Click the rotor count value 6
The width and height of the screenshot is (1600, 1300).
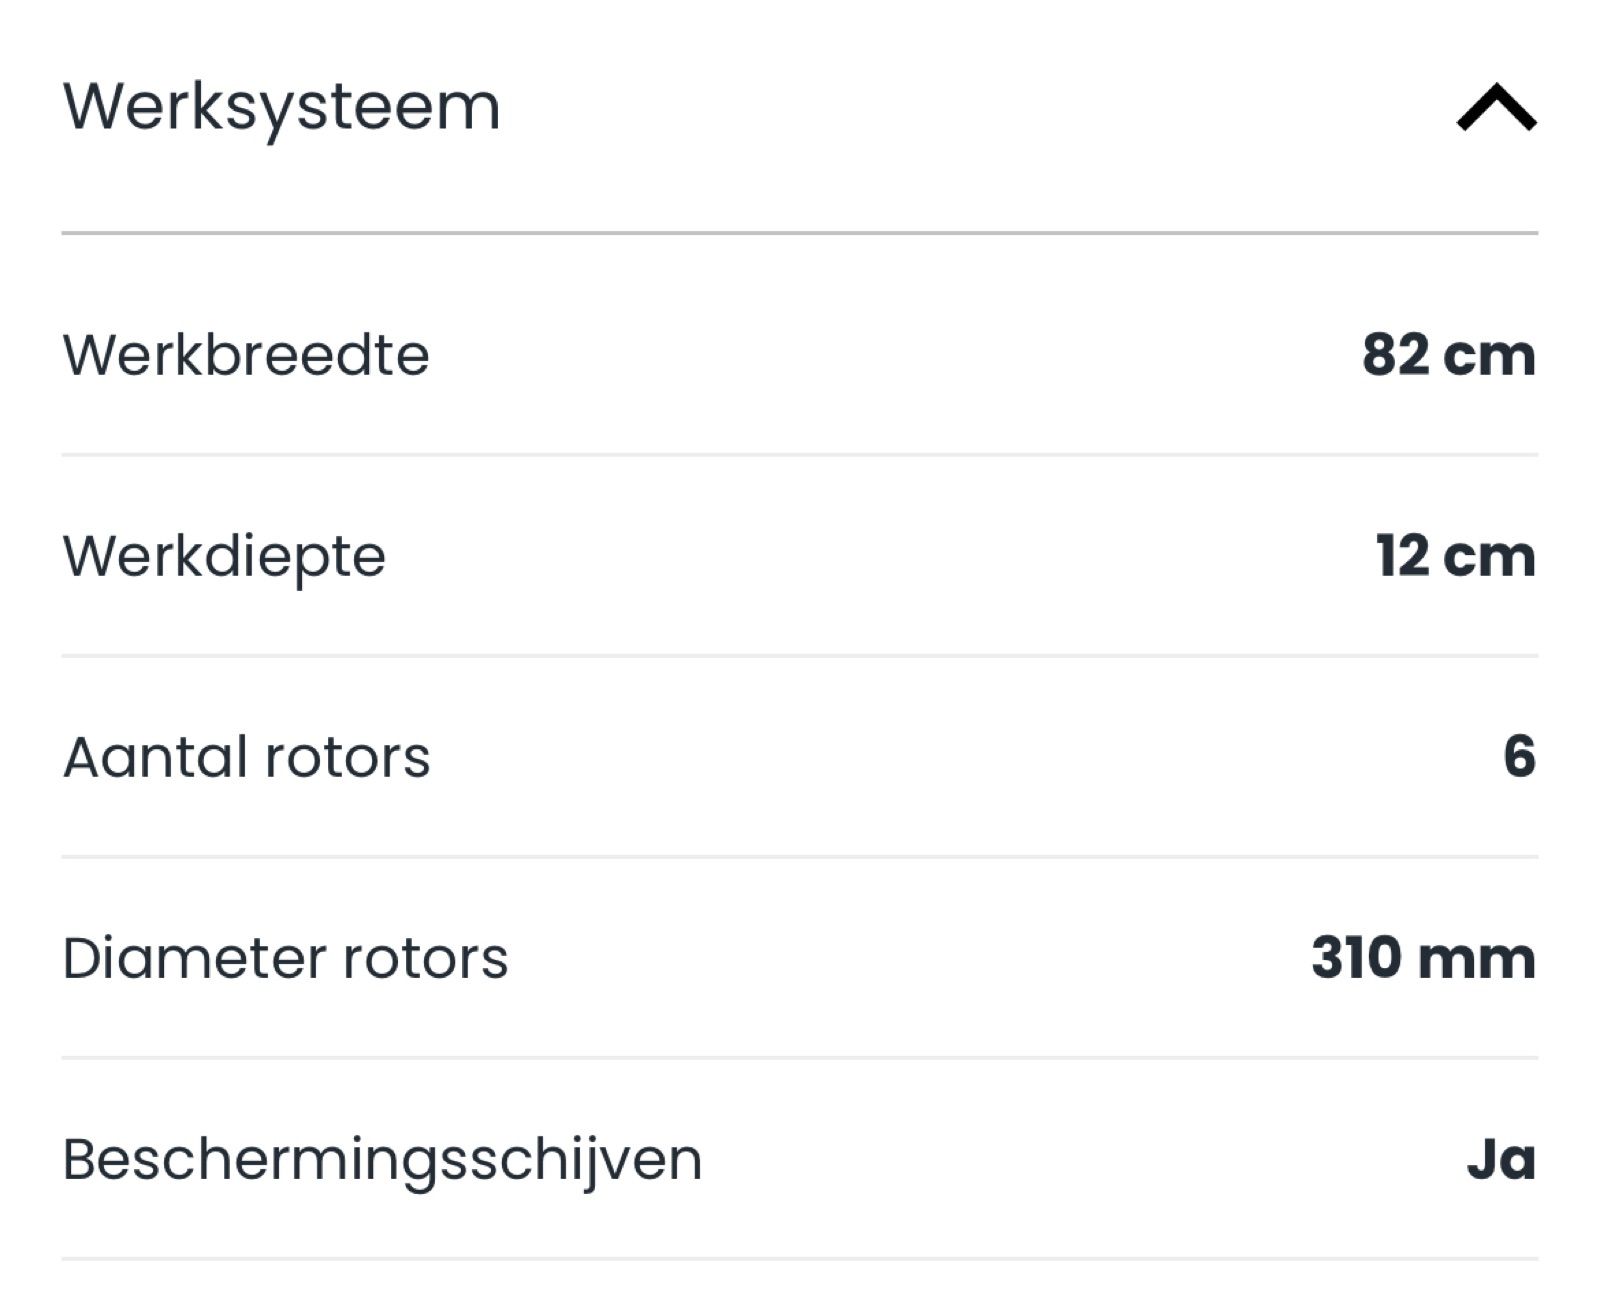[1519, 757]
